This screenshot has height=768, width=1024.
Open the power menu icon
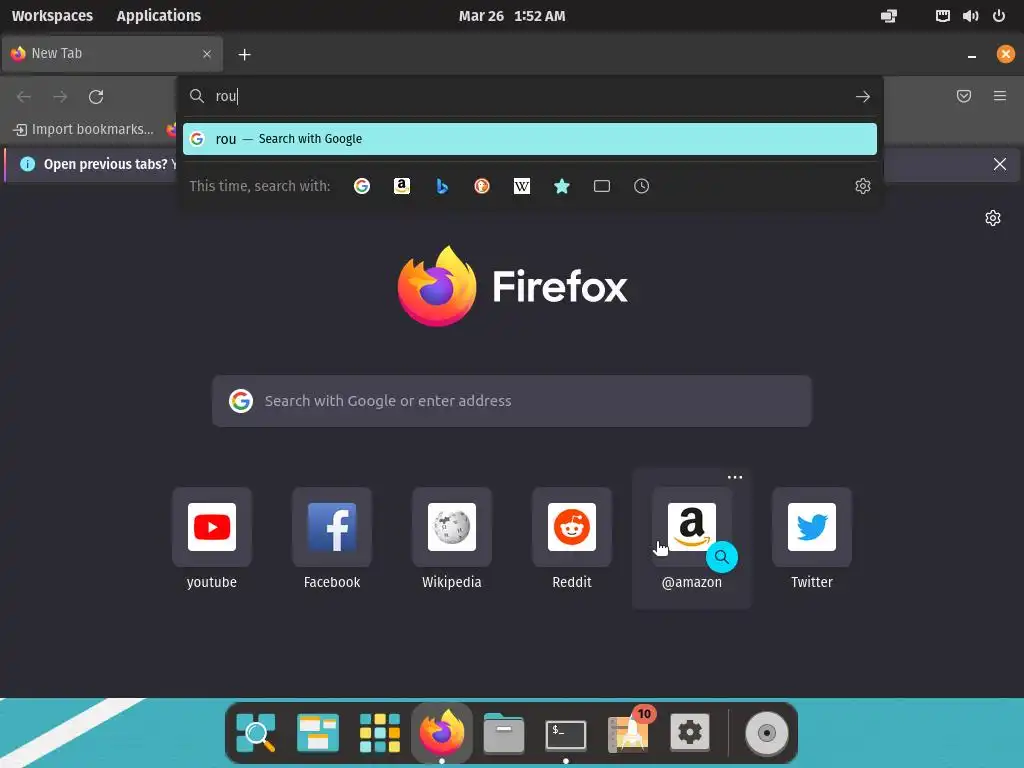999,16
